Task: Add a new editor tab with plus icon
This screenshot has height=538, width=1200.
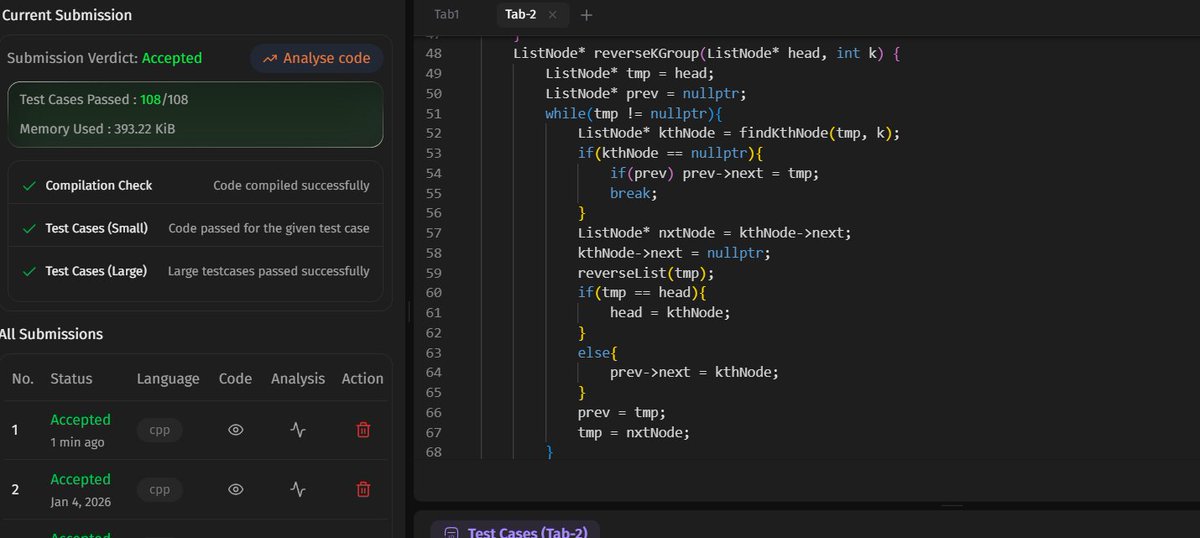Action: 587,15
